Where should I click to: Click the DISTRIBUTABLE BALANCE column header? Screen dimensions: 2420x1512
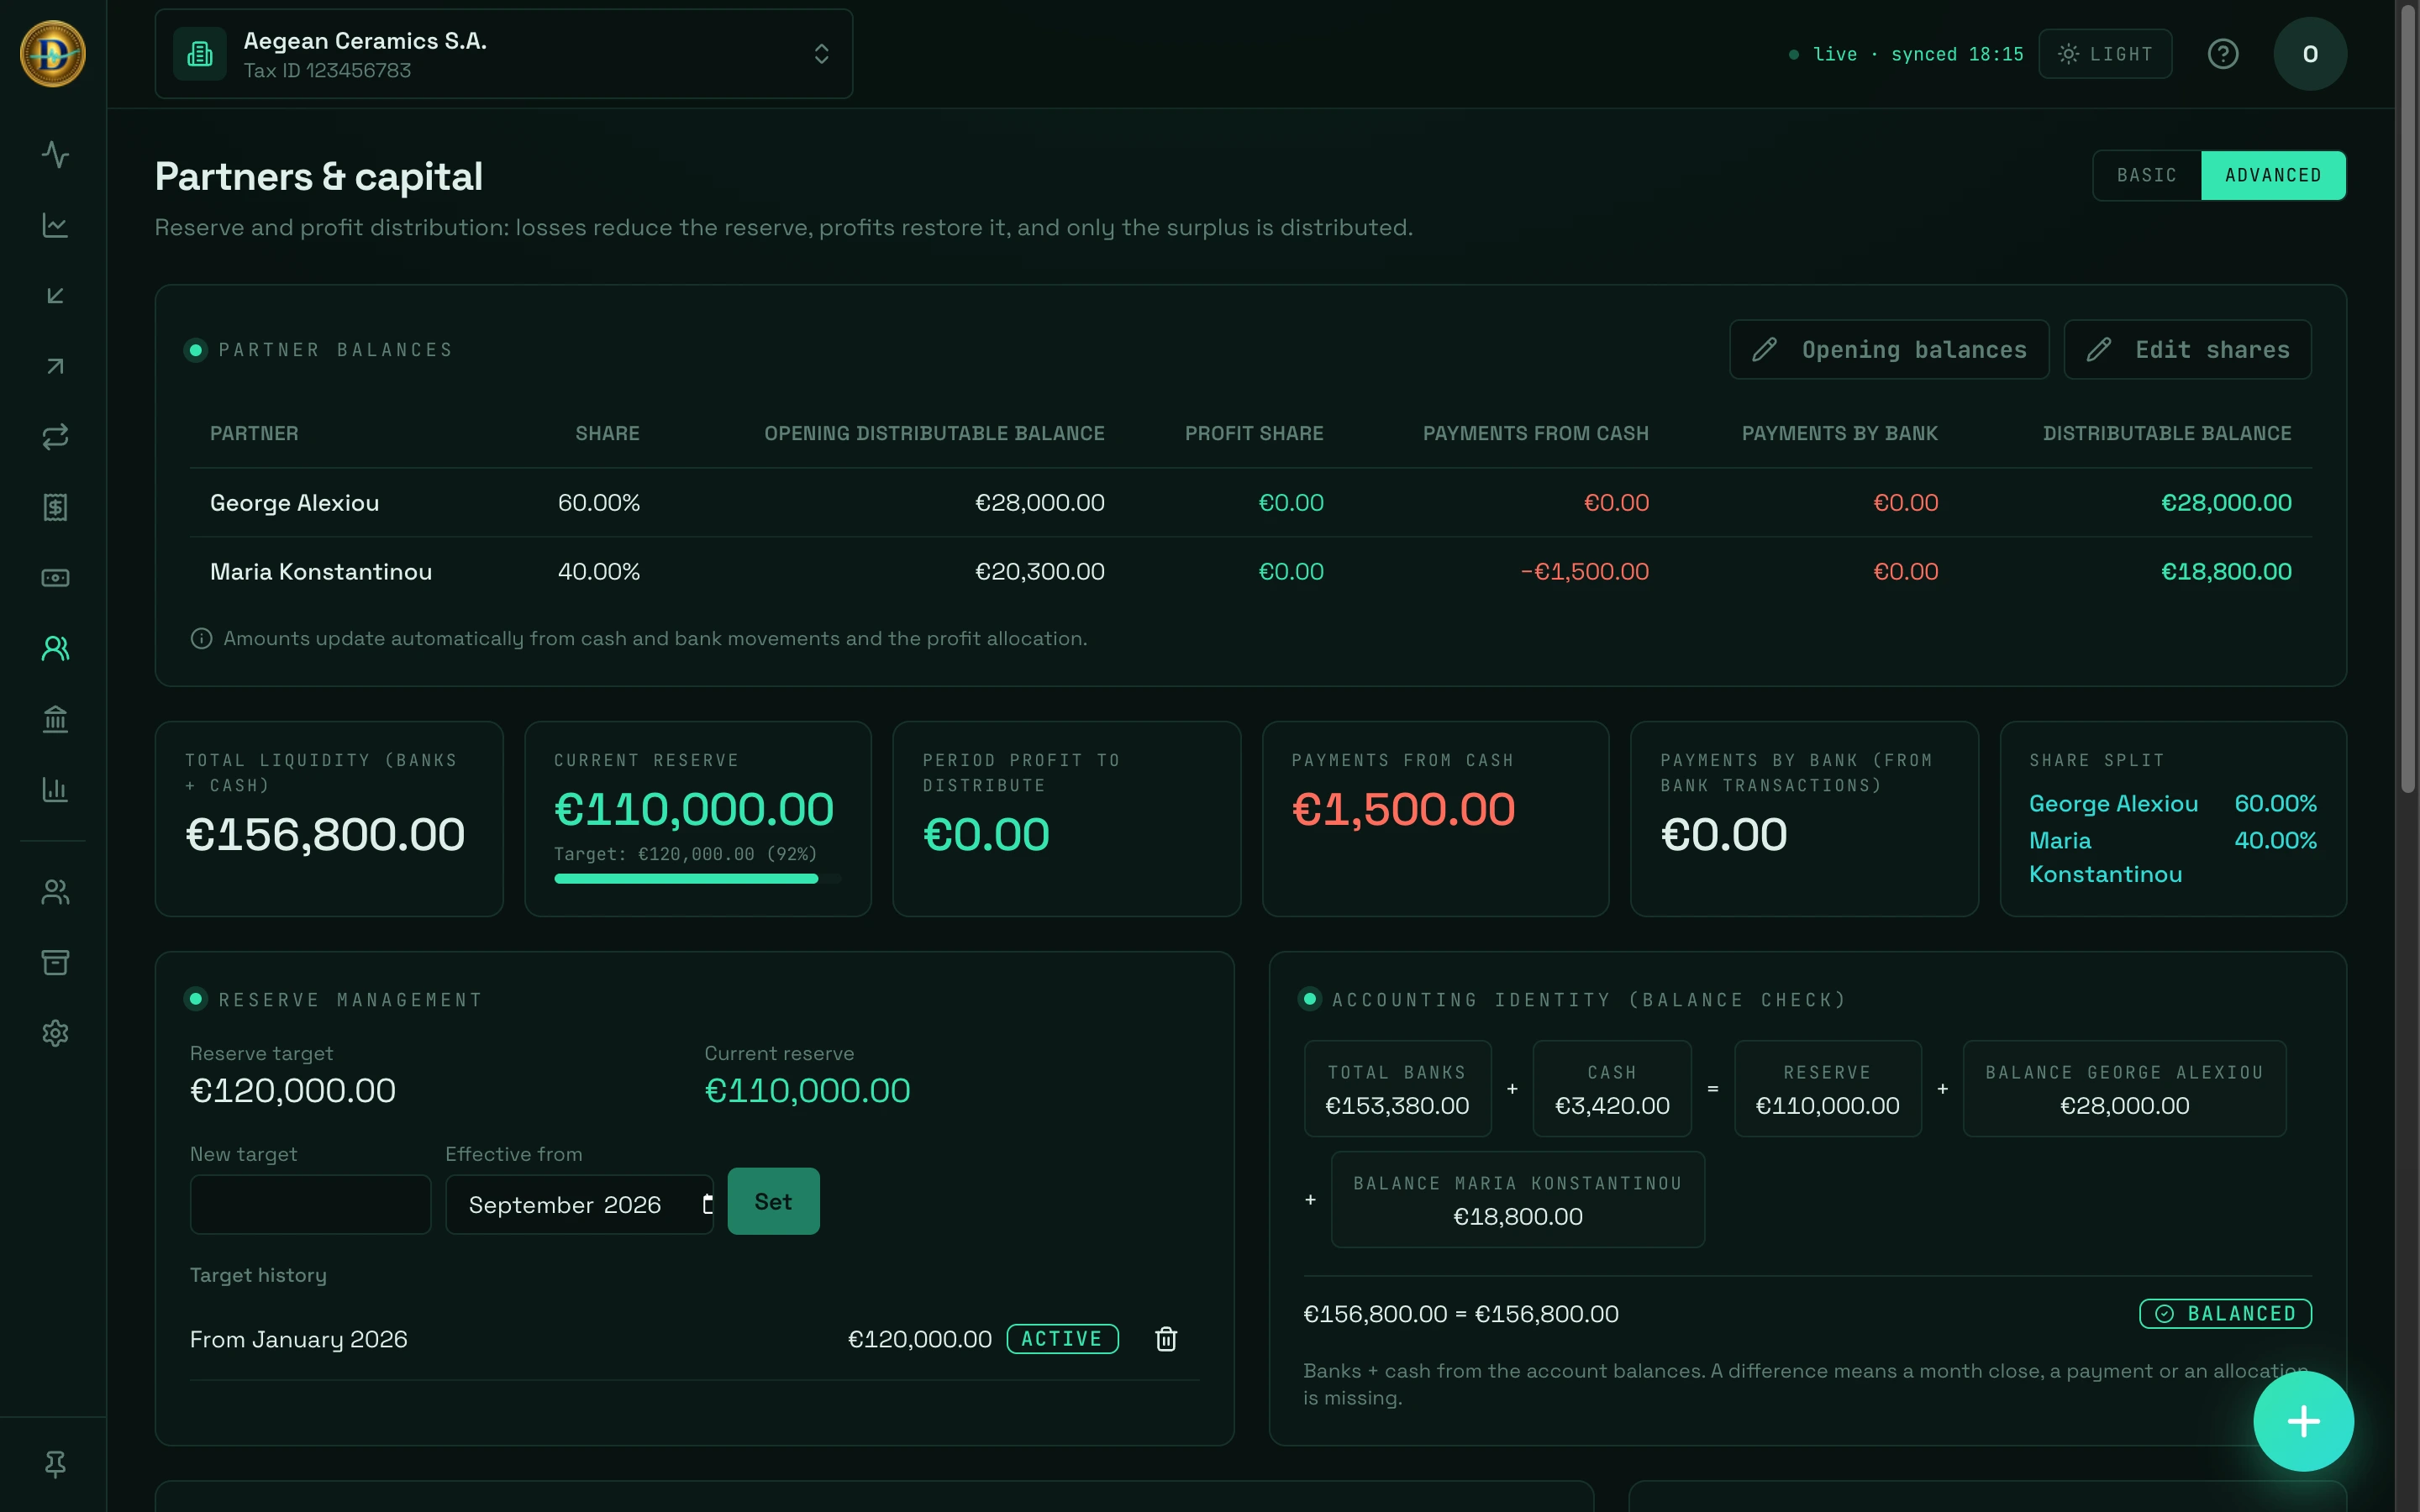2167,433
